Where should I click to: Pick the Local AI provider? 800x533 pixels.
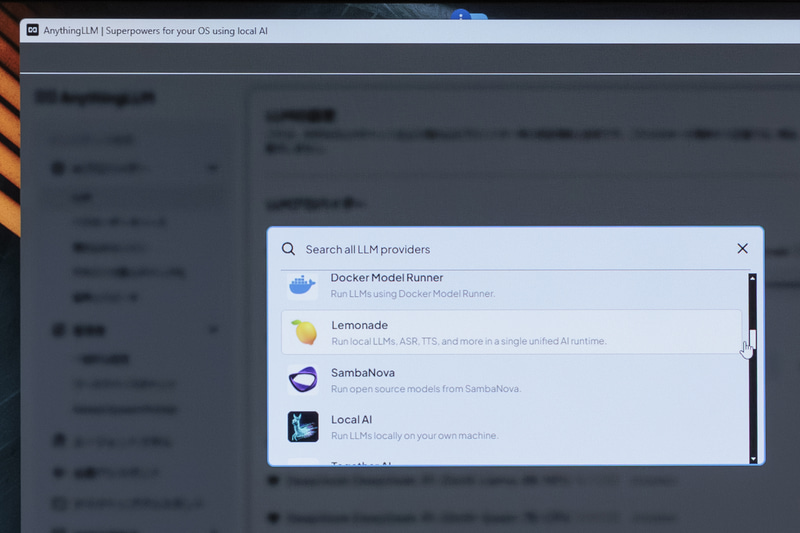[x=511, y=427]
